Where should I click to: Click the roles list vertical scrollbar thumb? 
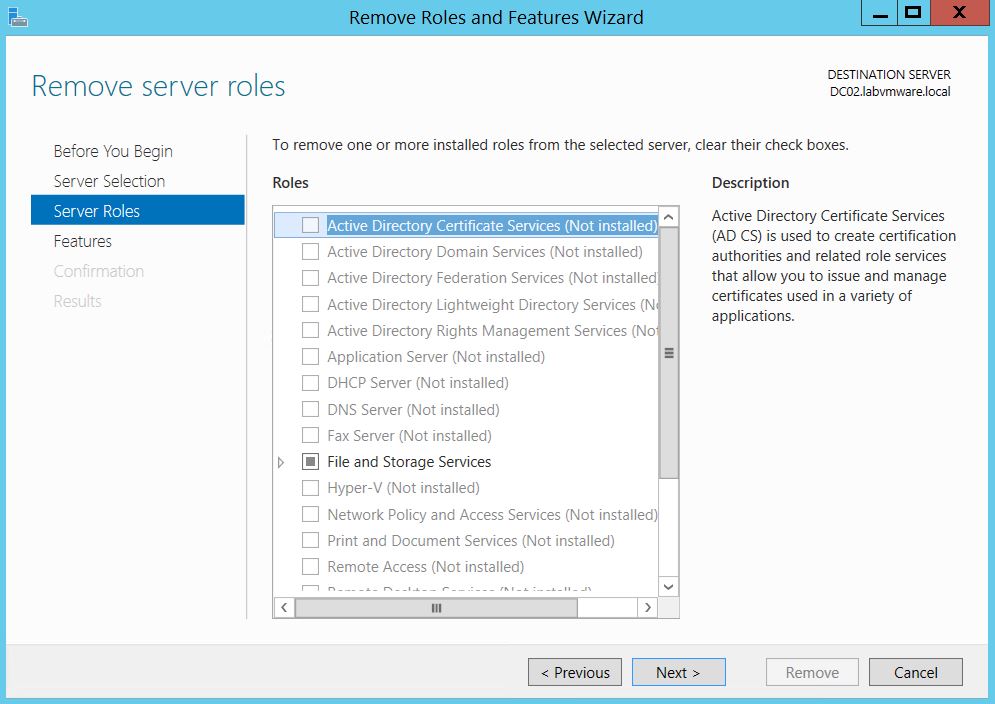pyautogui.click(x=669, y=353)
